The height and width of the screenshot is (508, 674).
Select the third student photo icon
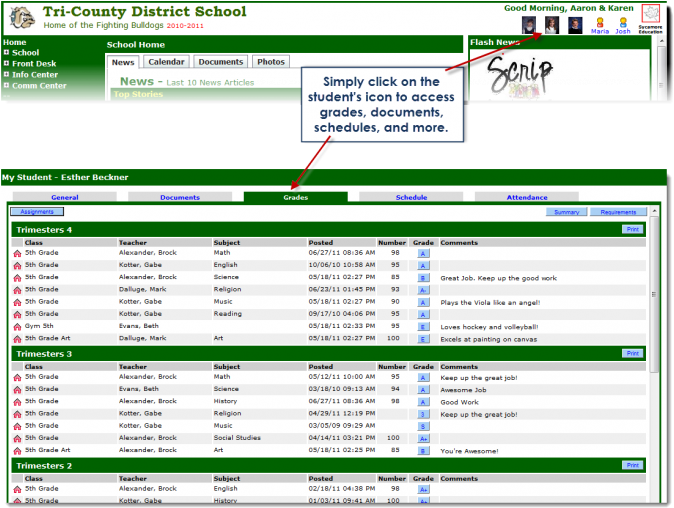tap(575, 25)
